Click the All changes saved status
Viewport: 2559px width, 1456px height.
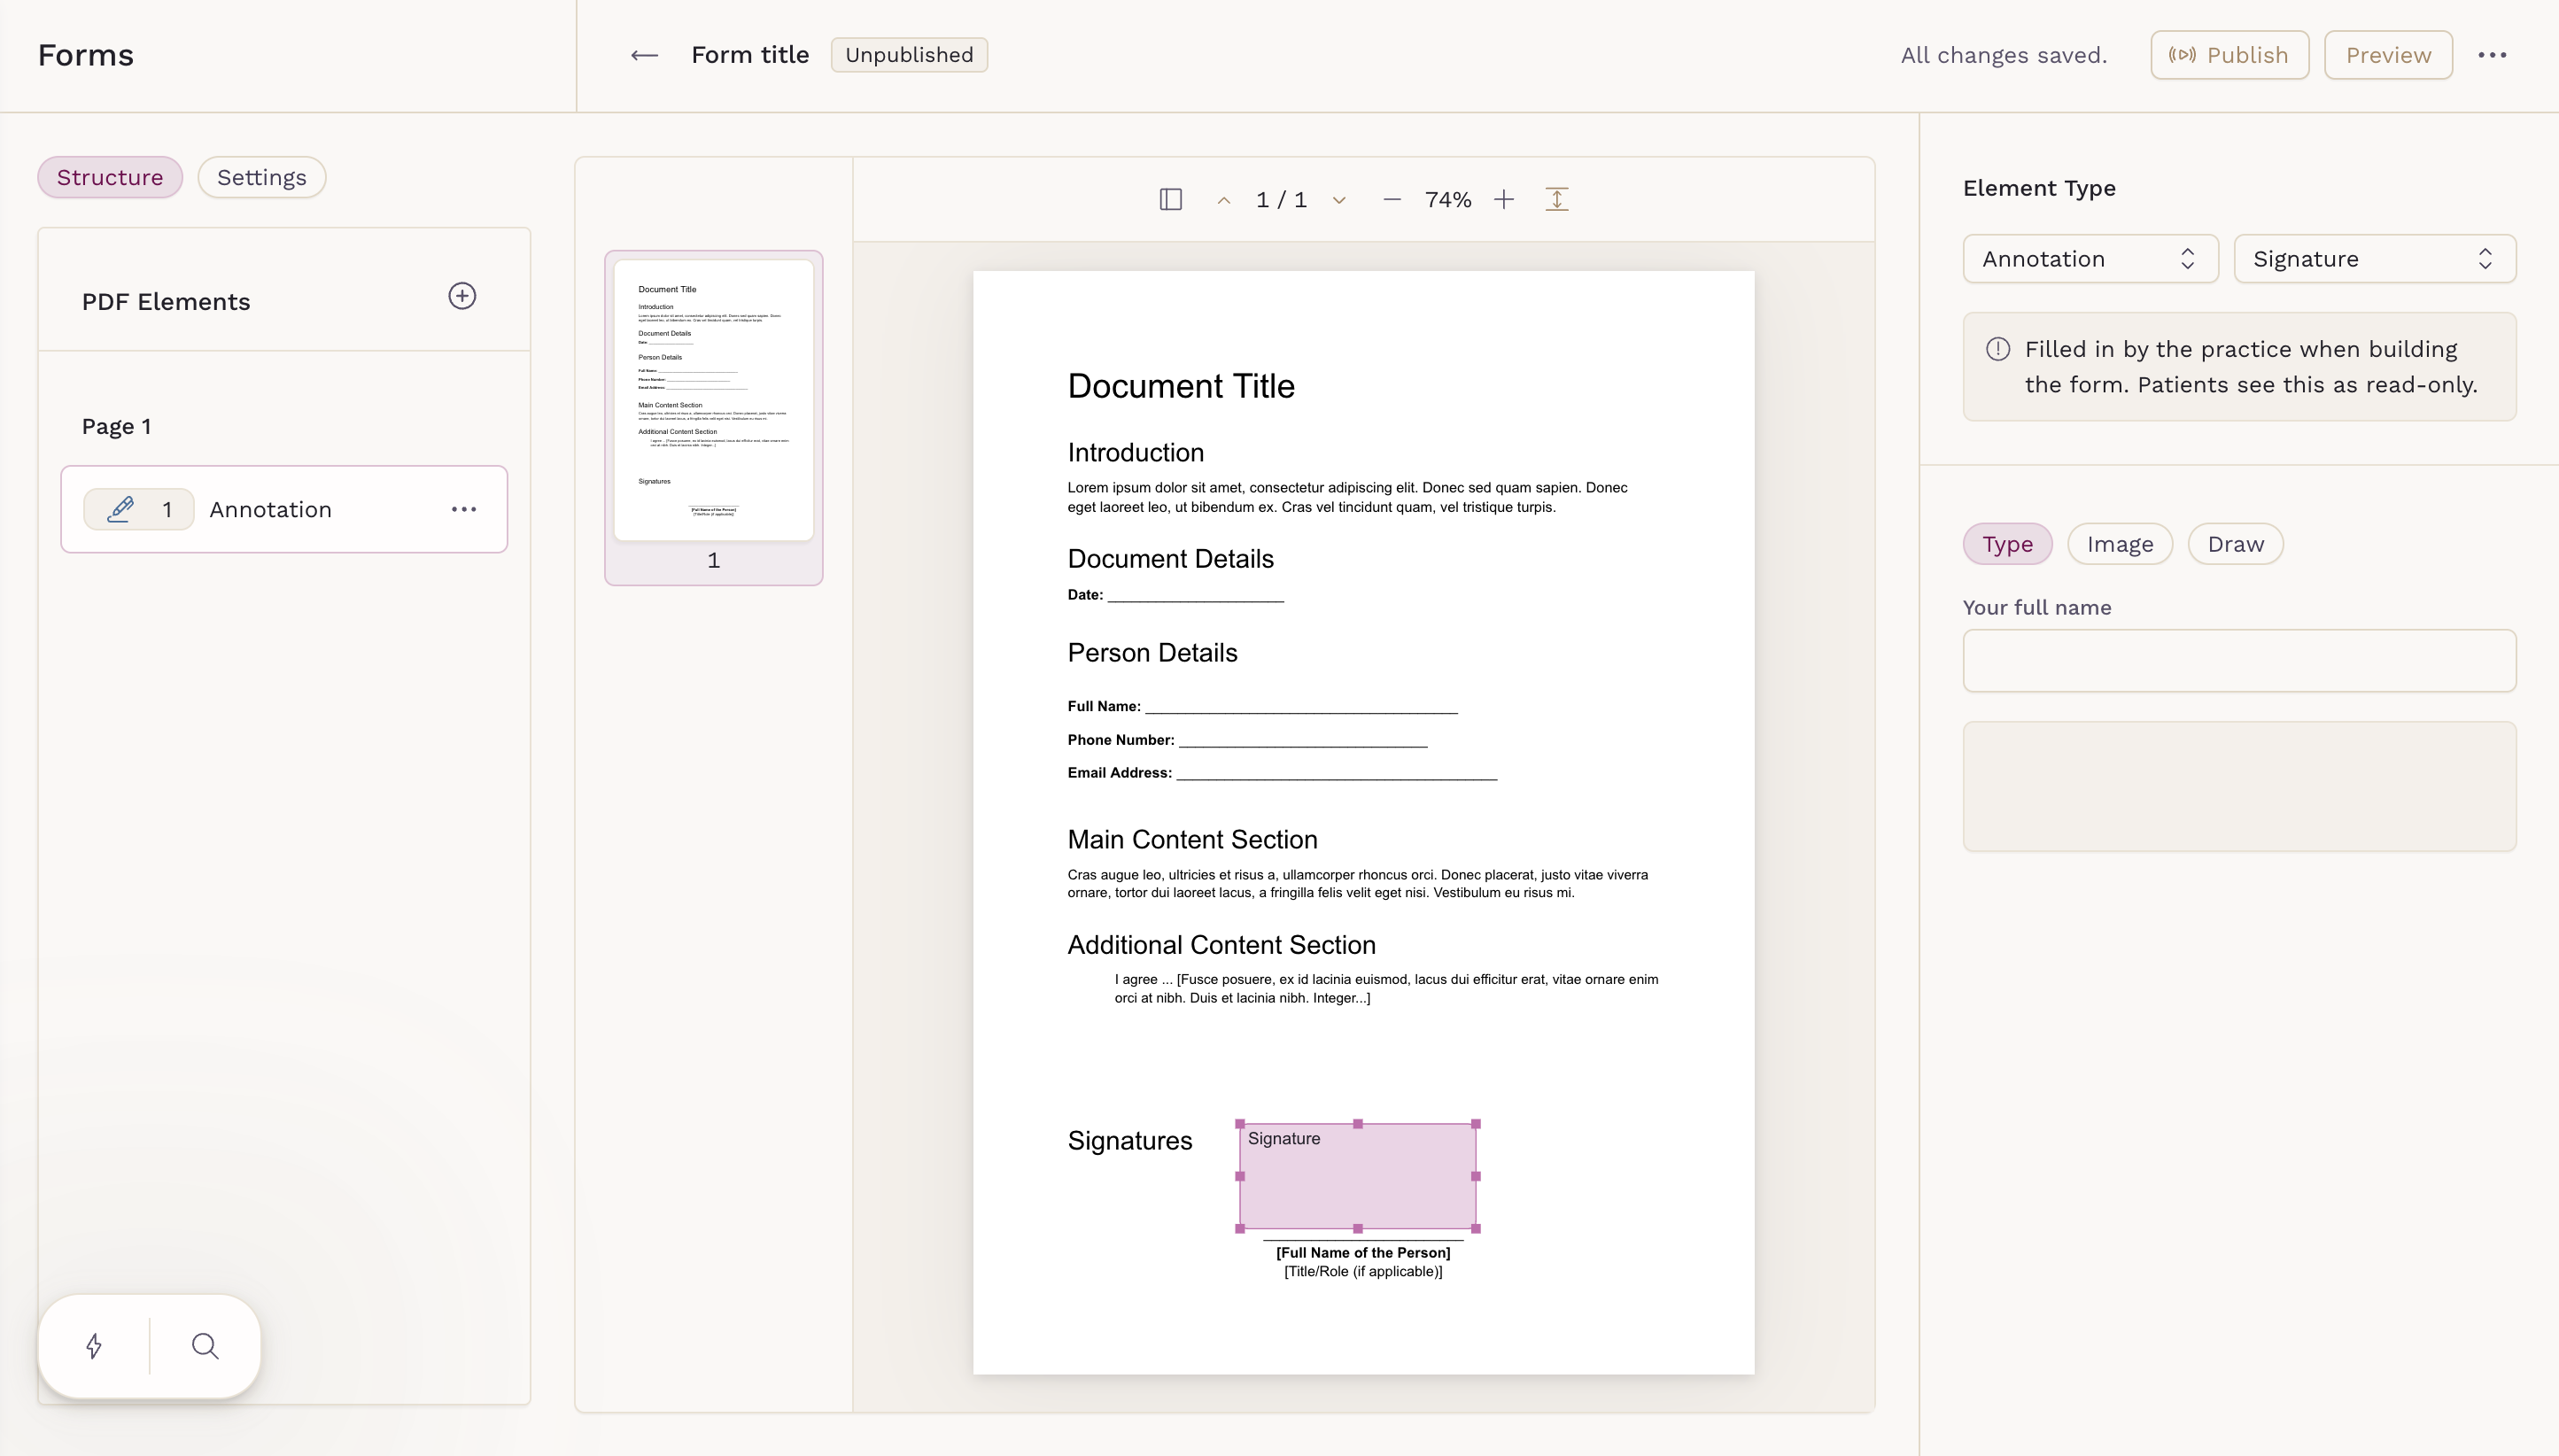coord(2003,55)
